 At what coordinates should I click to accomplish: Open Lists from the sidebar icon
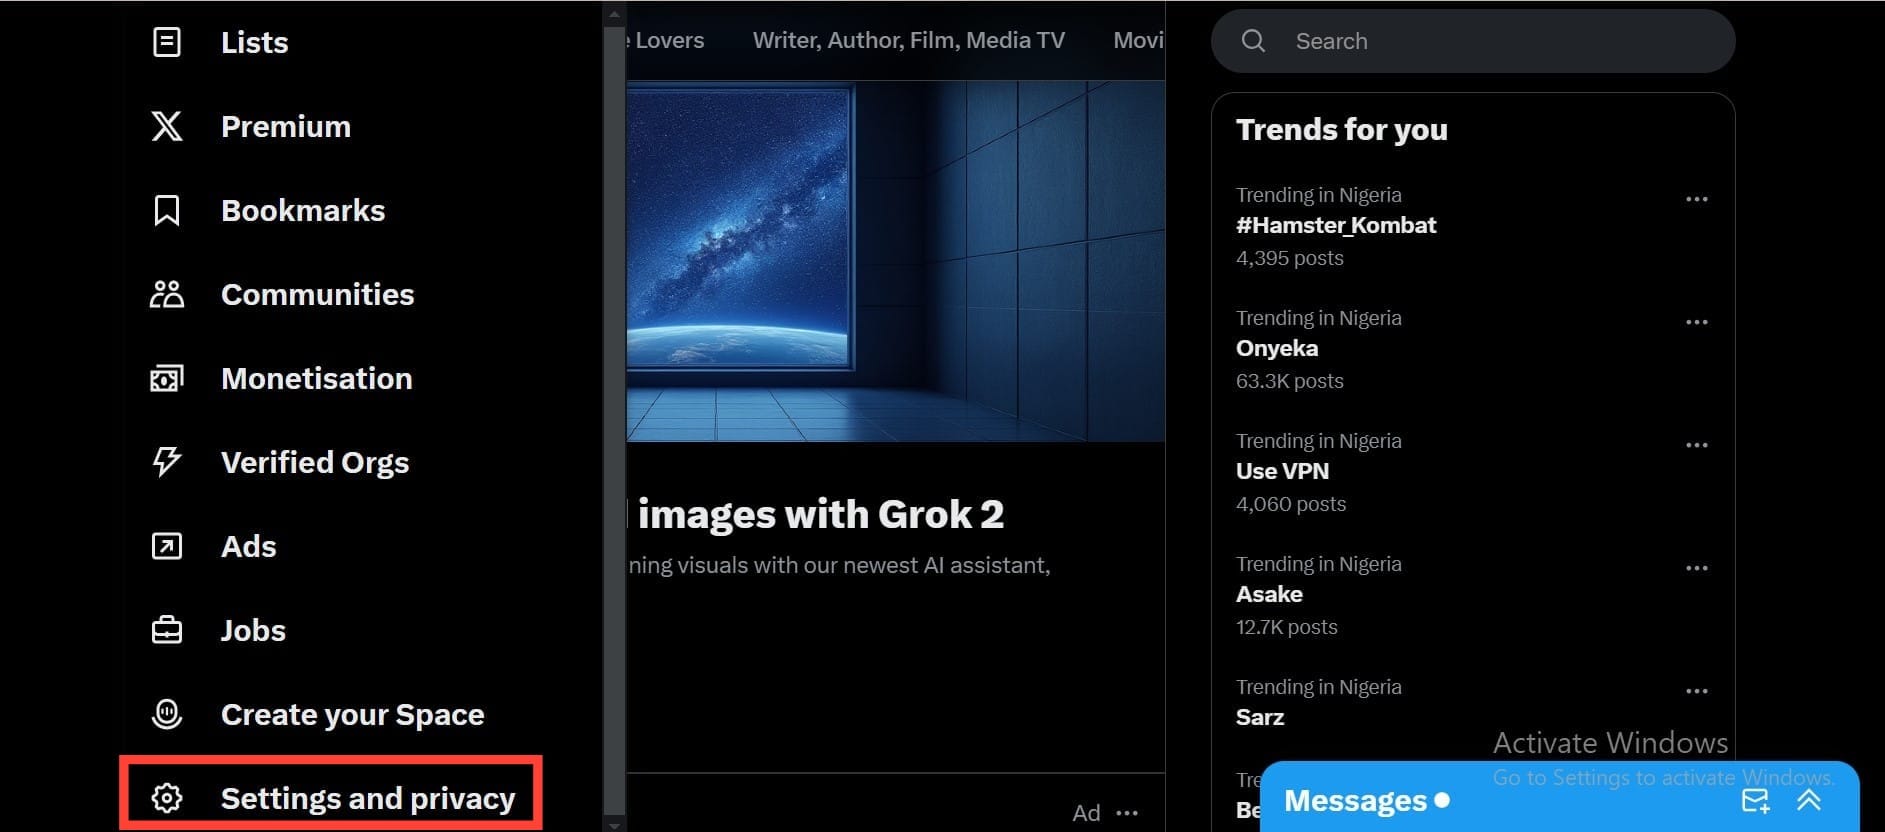click(166, 42)
